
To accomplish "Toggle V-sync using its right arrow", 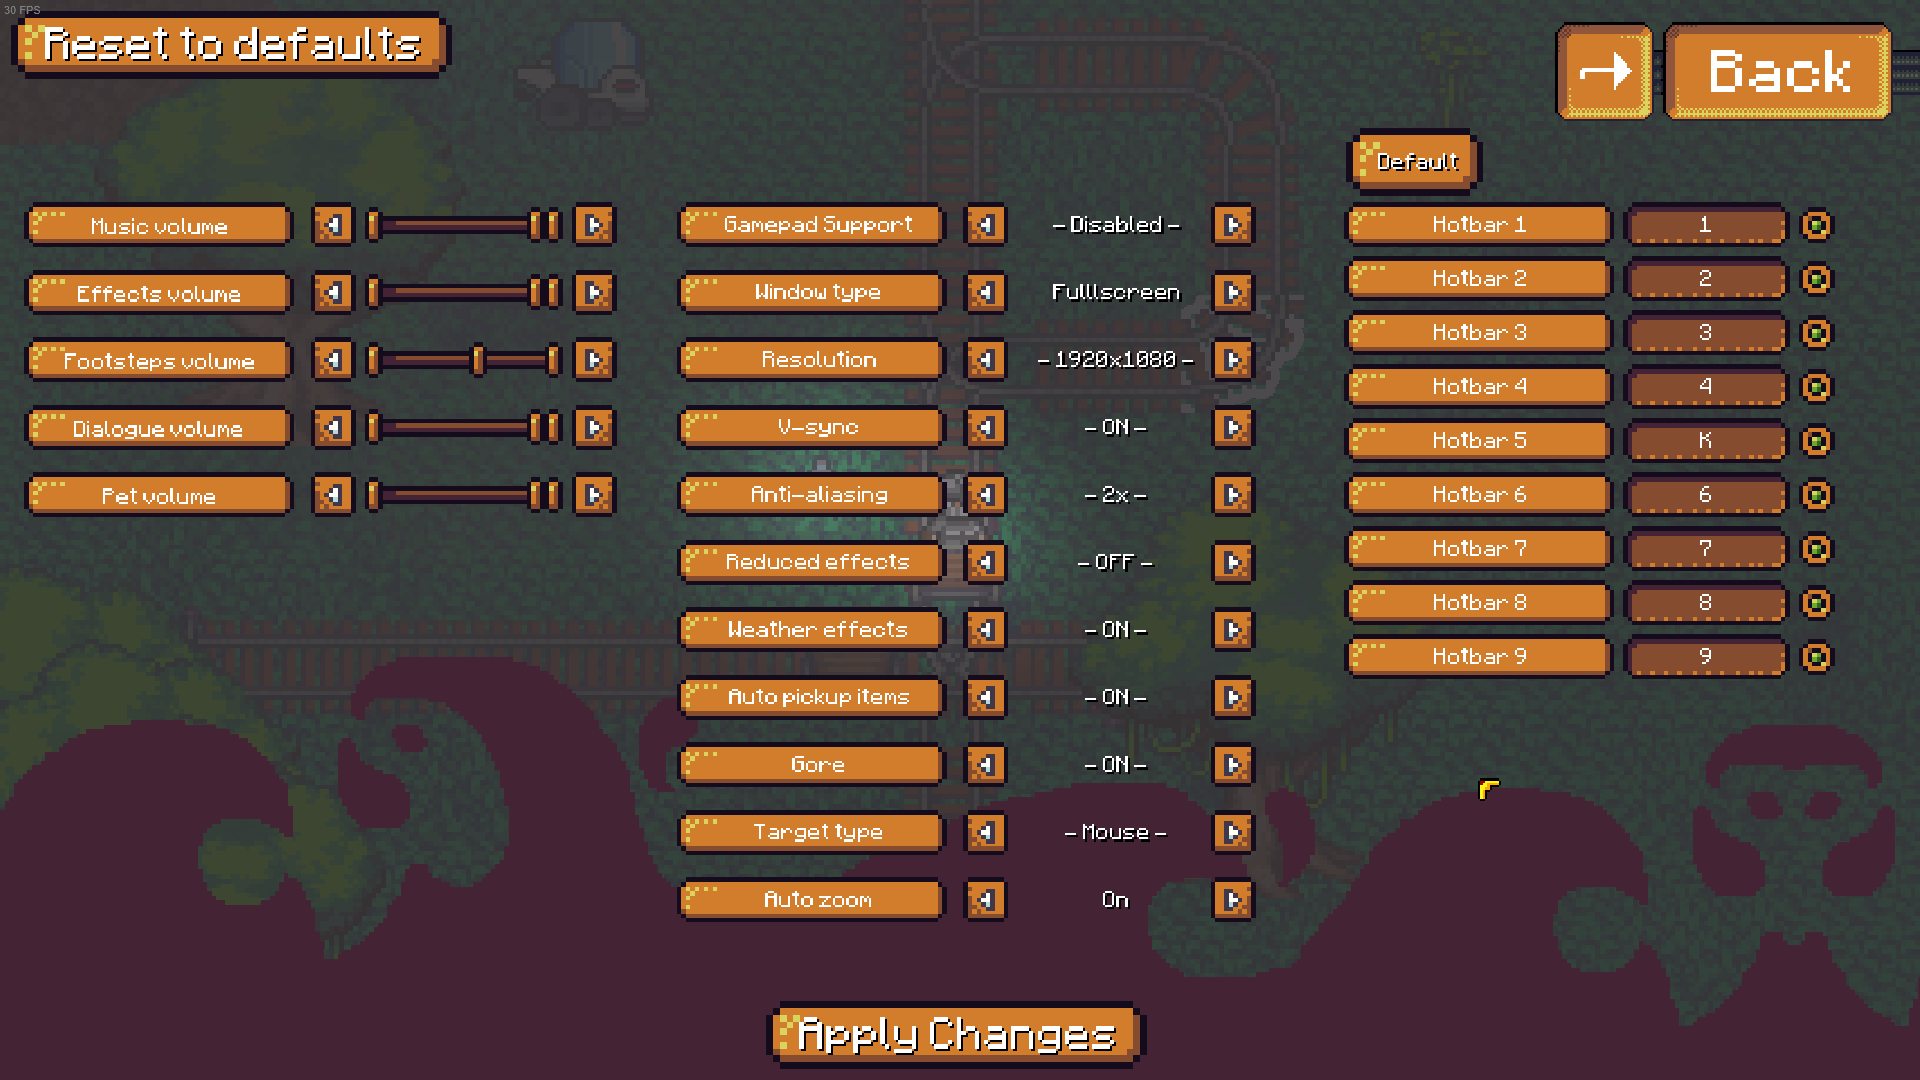I will click(1233, 428).
